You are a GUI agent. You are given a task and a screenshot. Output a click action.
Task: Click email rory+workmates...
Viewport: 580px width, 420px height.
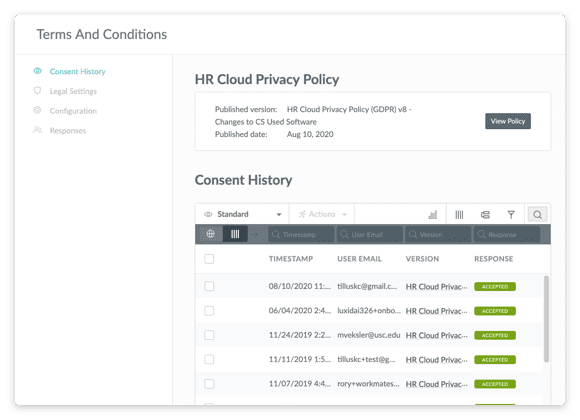click(368, 384)
